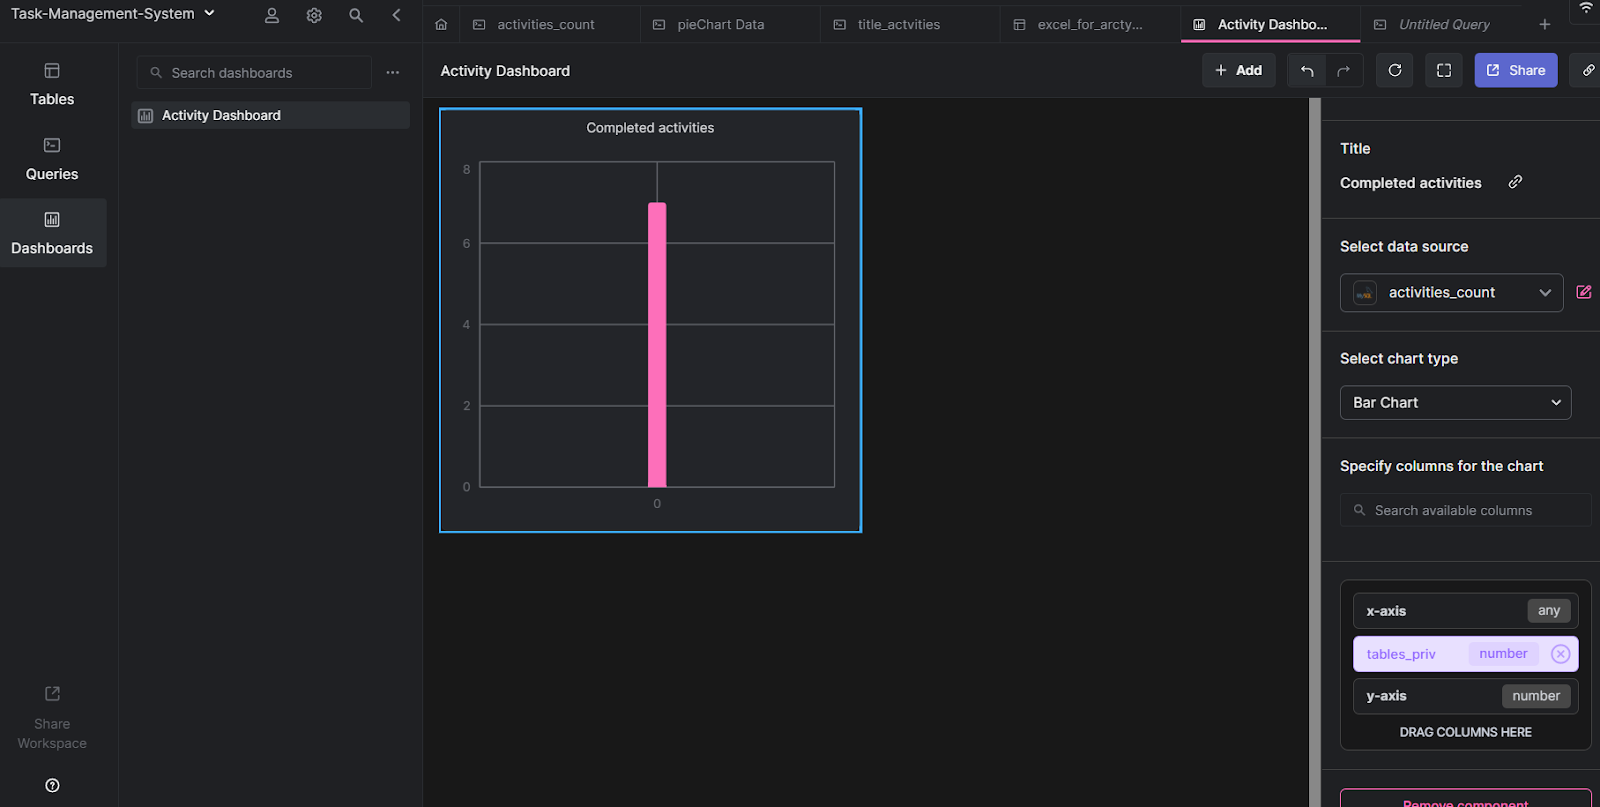
Task: Redo the dashboard change
Action: point(1343,70)
